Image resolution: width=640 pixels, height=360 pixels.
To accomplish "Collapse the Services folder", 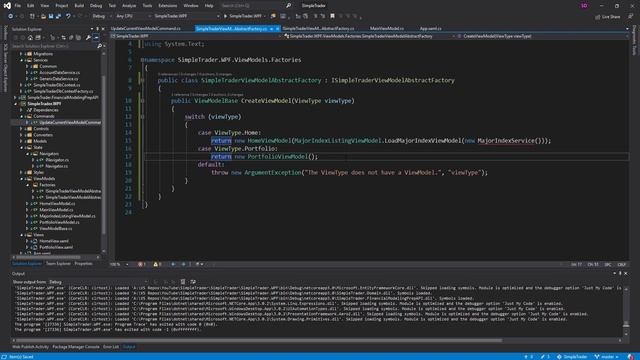I will [x=21, y=60].
